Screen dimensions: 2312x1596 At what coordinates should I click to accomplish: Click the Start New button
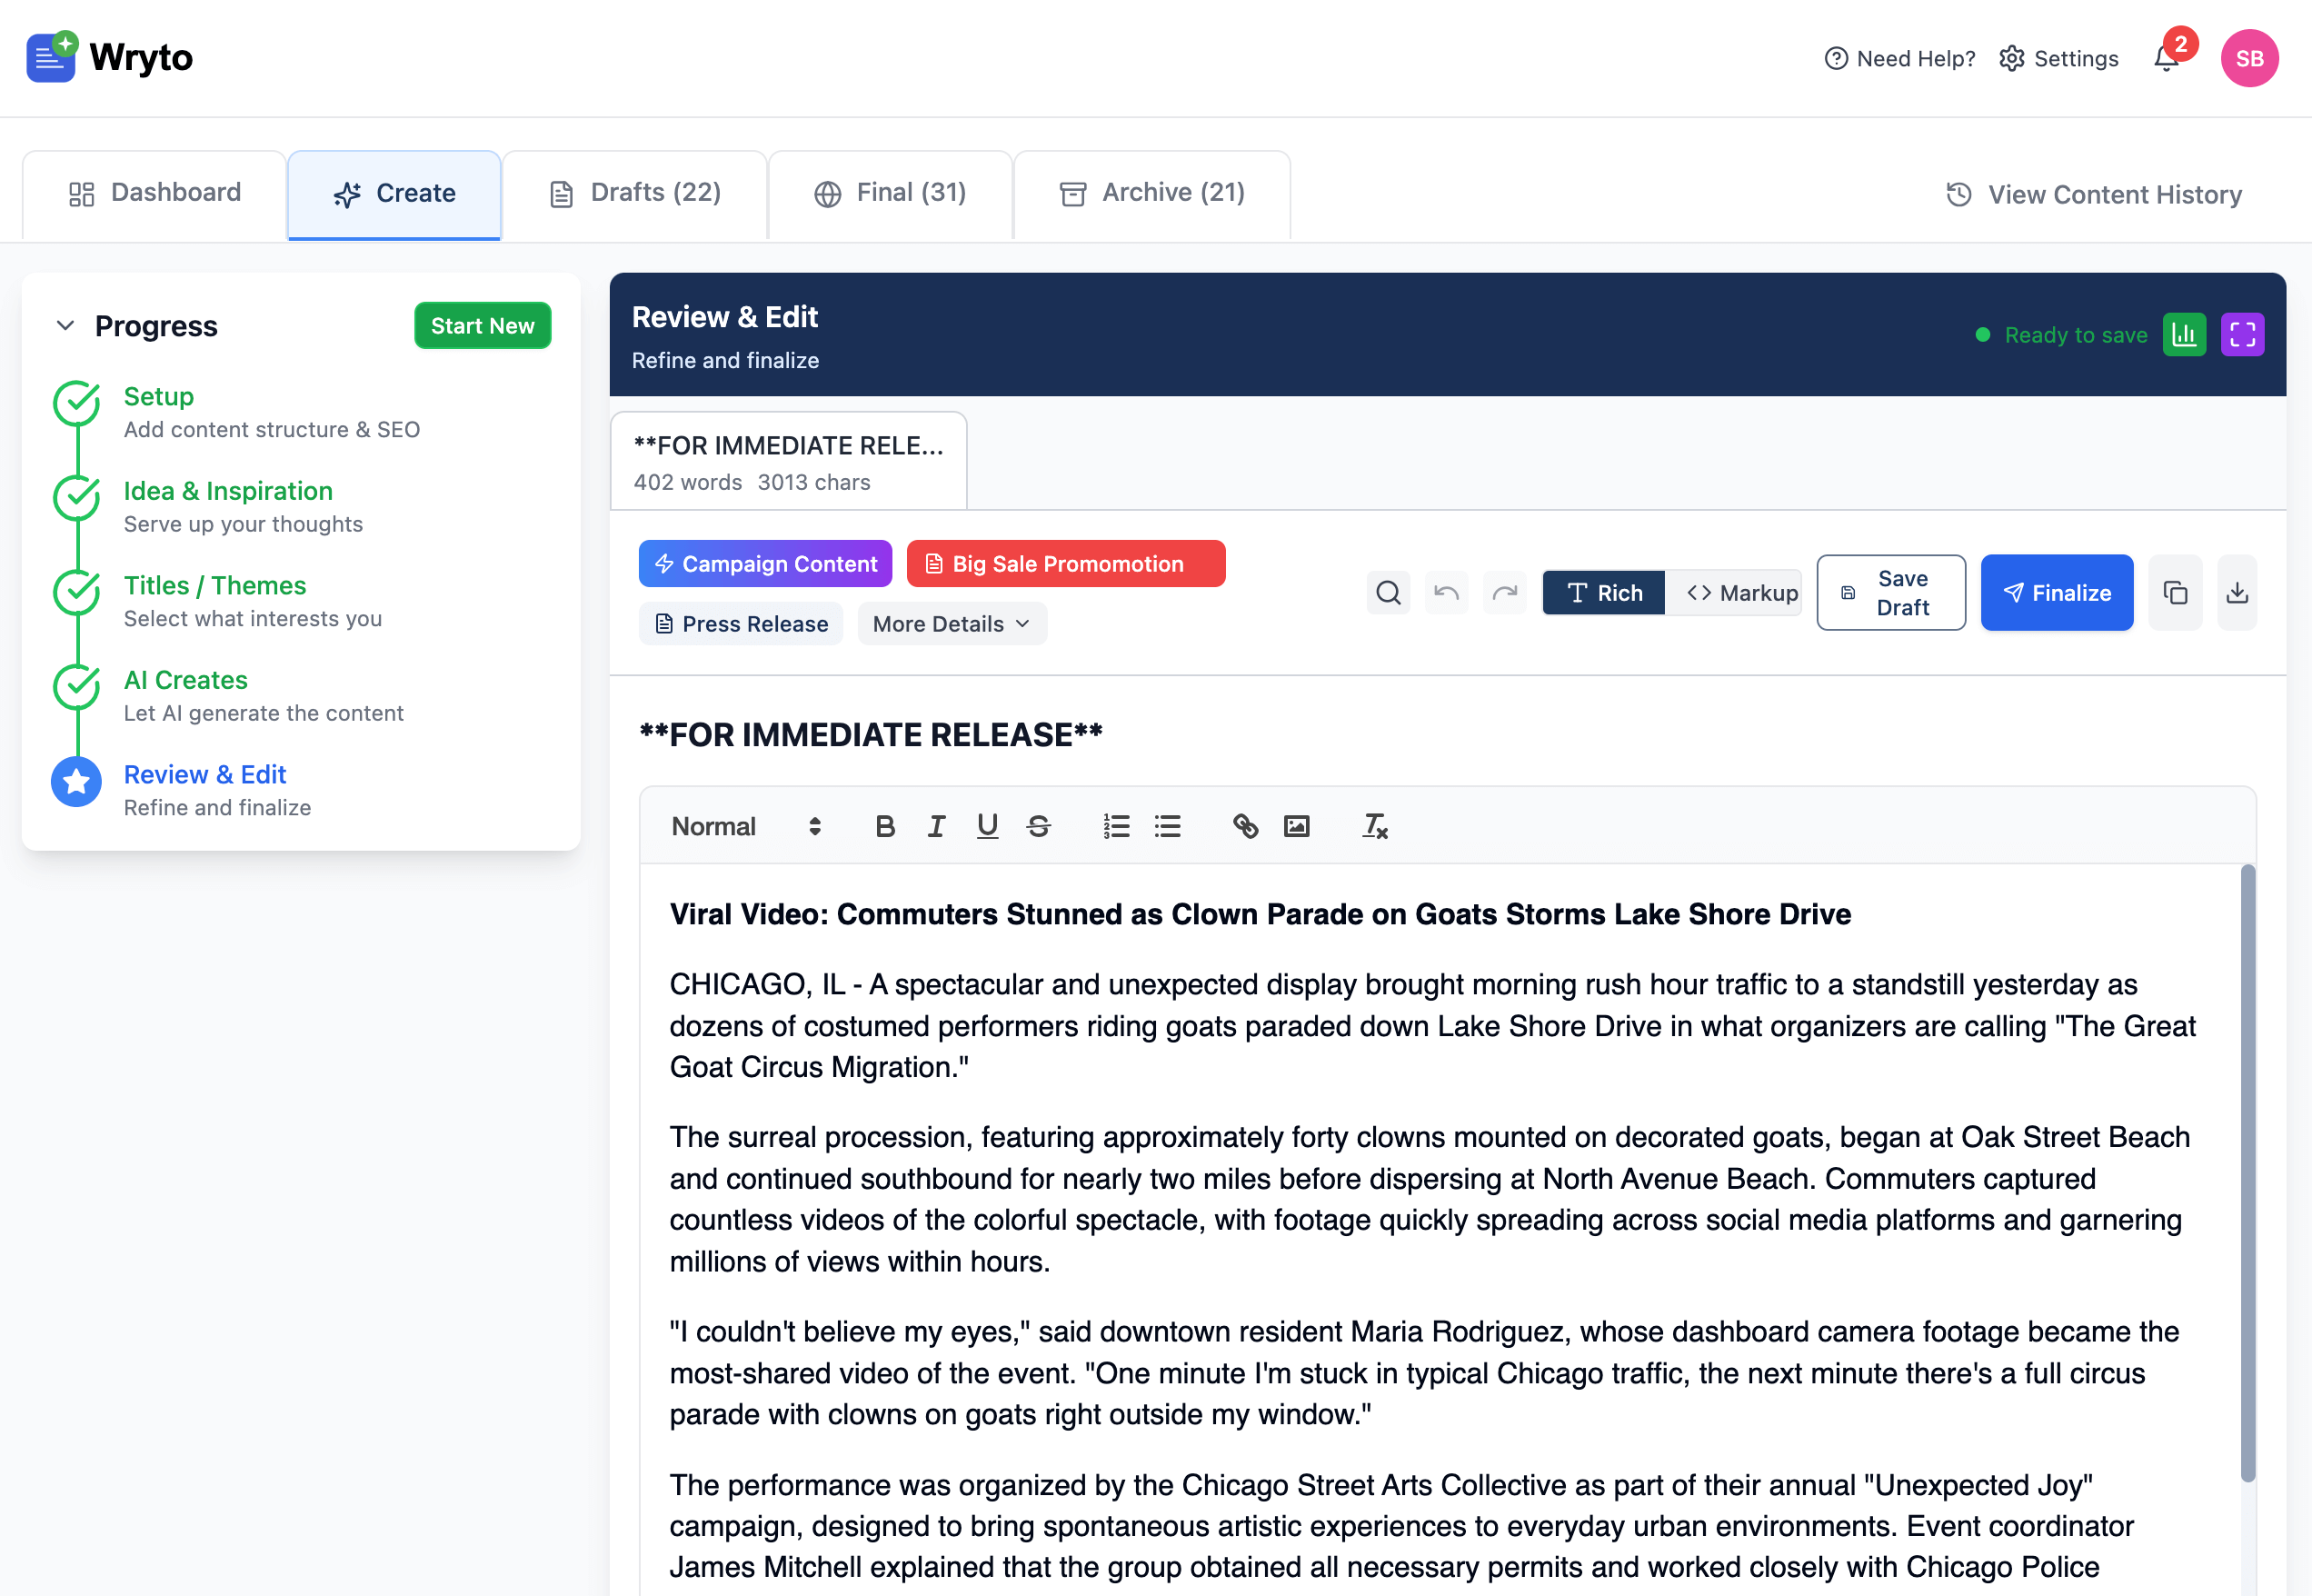483,325
